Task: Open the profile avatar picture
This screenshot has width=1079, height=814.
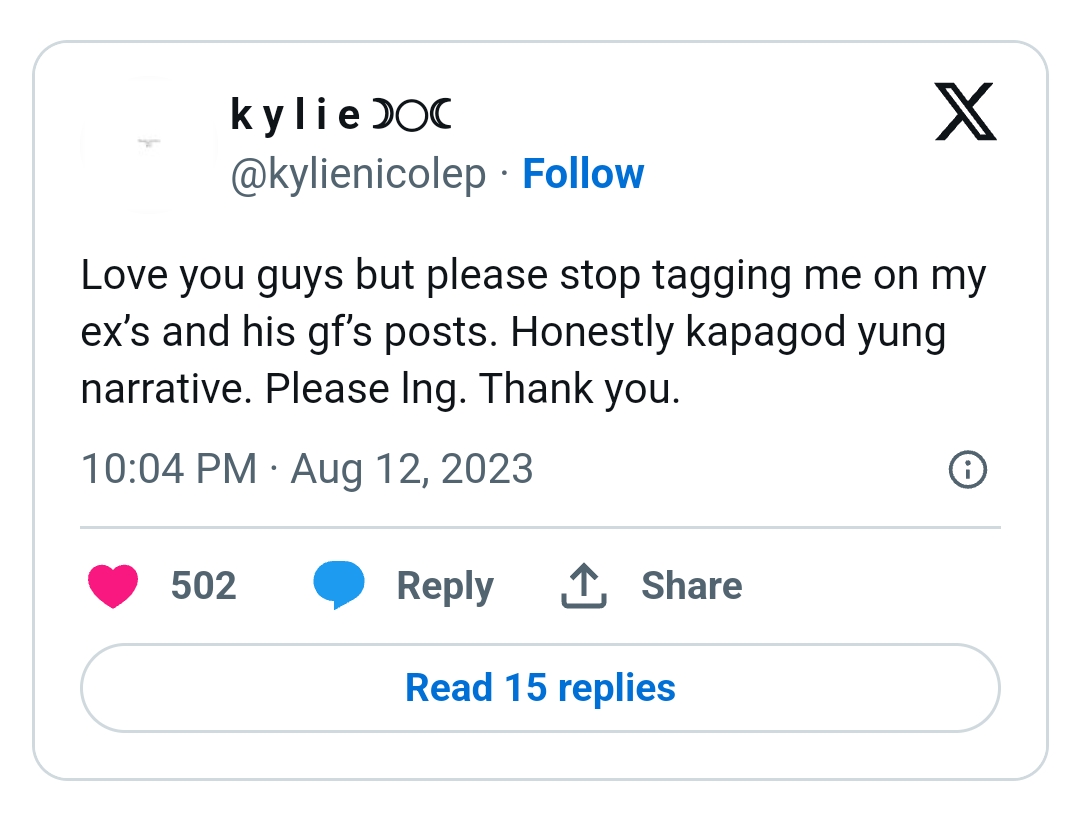Action: pos(149,144)
